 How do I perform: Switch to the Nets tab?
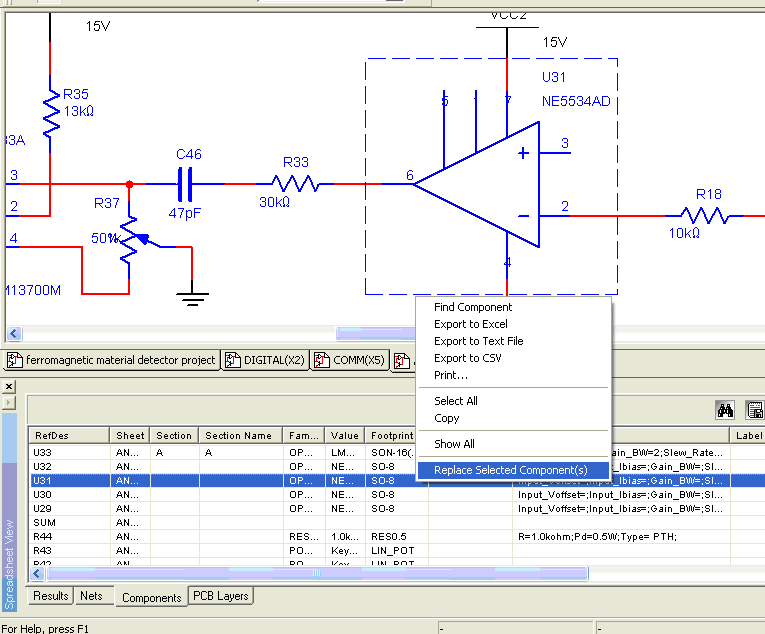pos(91,596)
